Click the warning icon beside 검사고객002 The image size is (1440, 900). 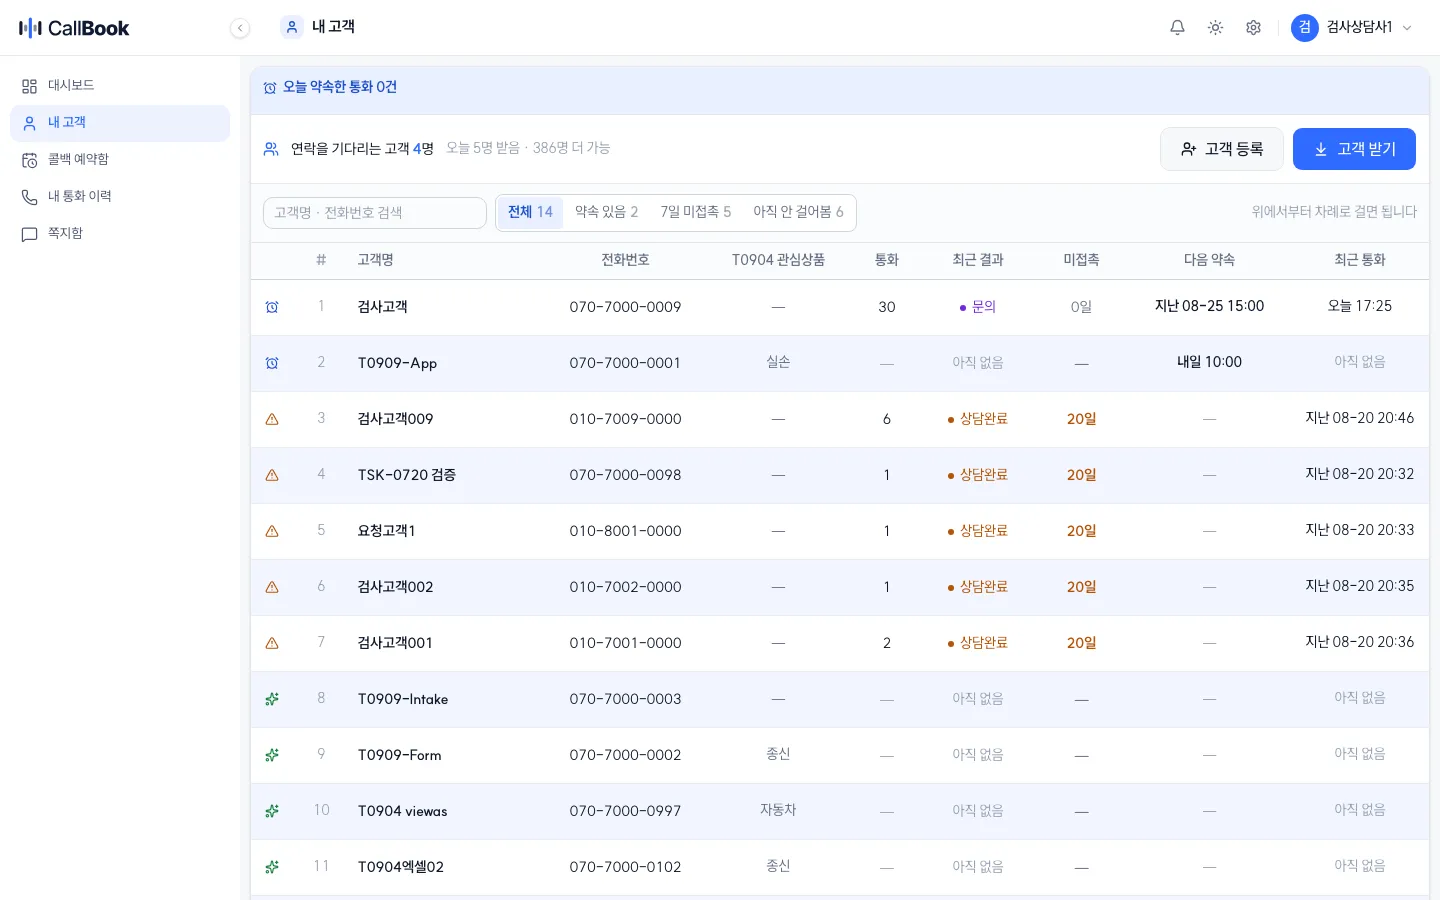(x=272, y=587)
